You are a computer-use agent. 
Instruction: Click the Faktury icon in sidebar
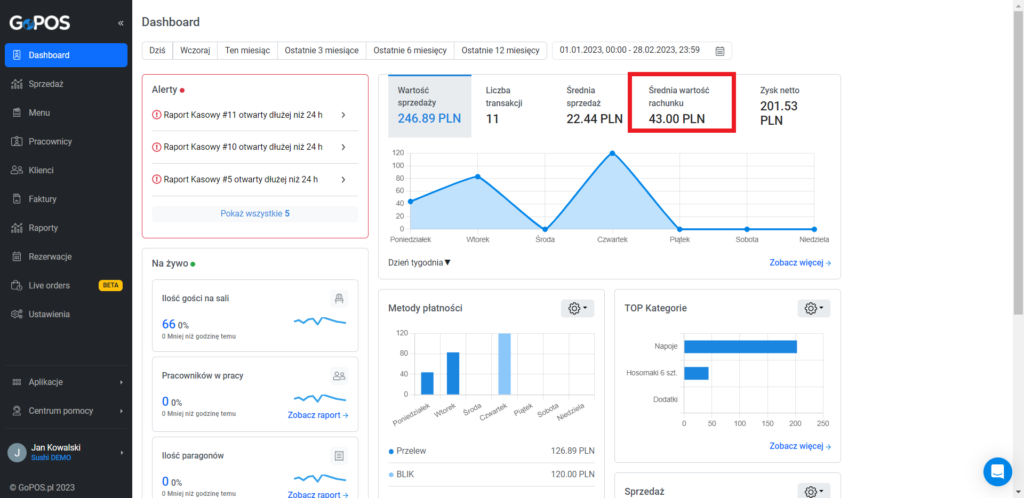click(18, 199)
